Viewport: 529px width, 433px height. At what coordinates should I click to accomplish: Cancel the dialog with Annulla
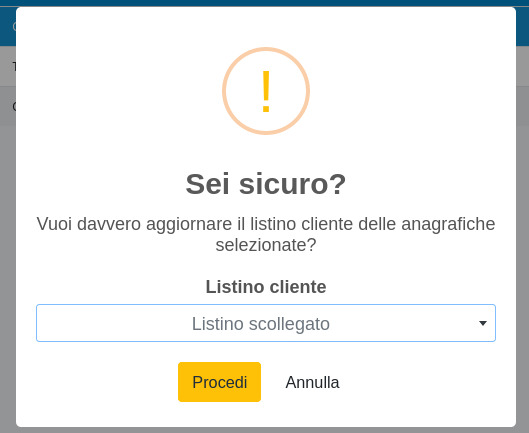312,382
